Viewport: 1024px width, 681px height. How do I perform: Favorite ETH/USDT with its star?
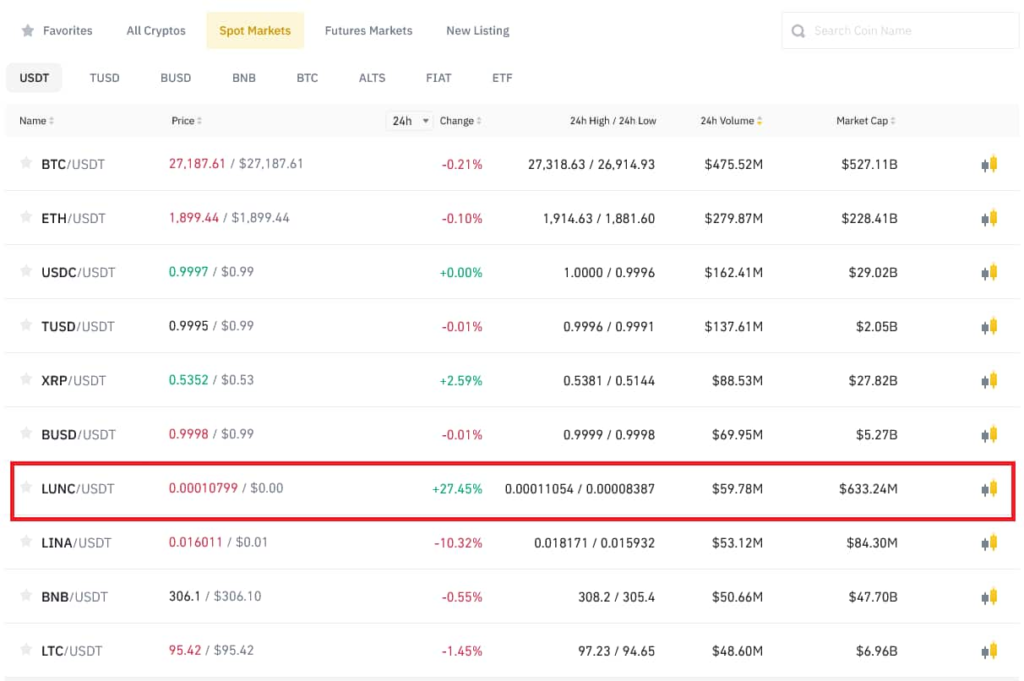(x=26, y=217)
